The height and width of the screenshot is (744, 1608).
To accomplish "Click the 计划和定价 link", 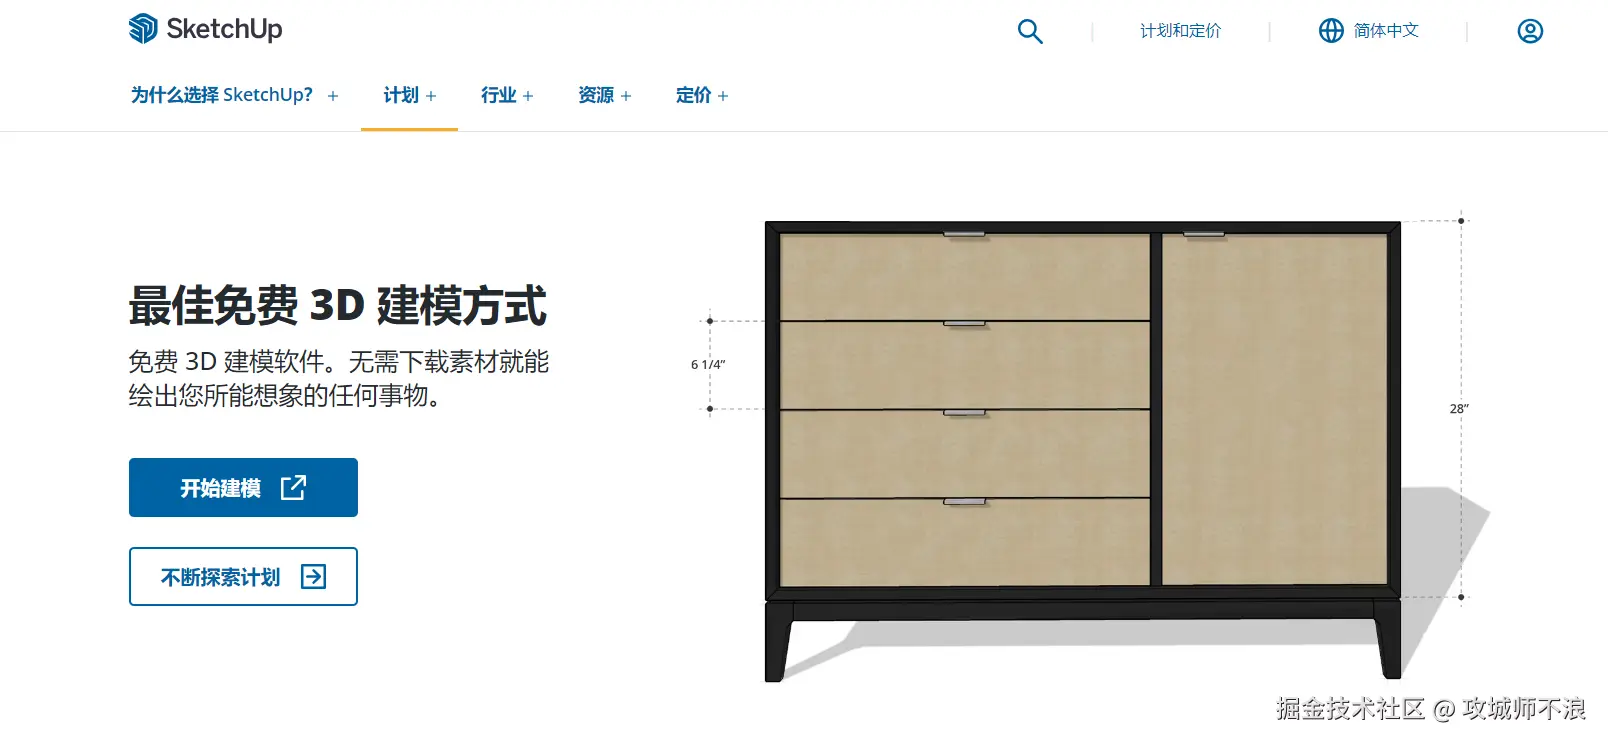I will (x=1181, y=31).
